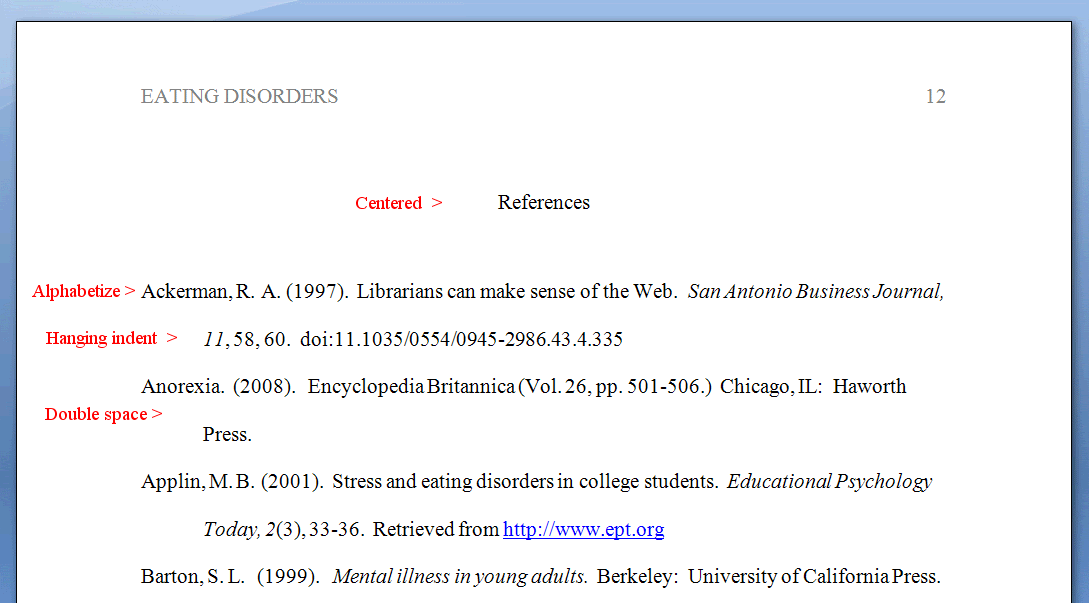This screenshot has width=1089, height=603.
Task: Click the centered 'References' heading
Action: 544,202
